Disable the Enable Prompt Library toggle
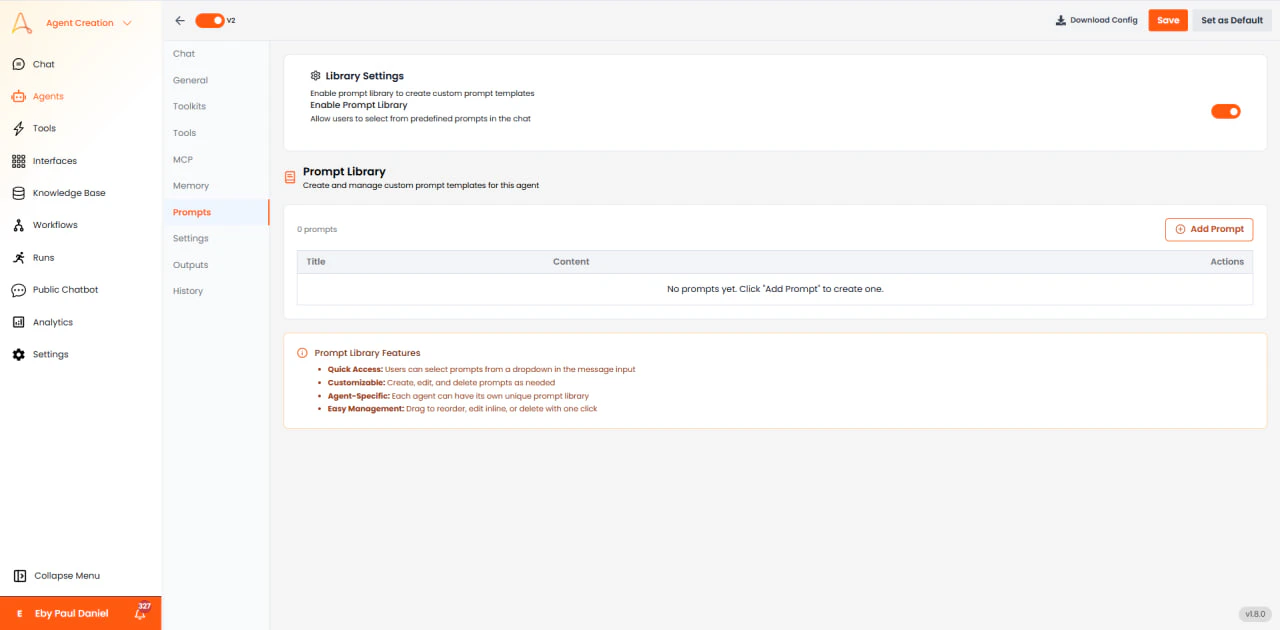 (1225, 111)
